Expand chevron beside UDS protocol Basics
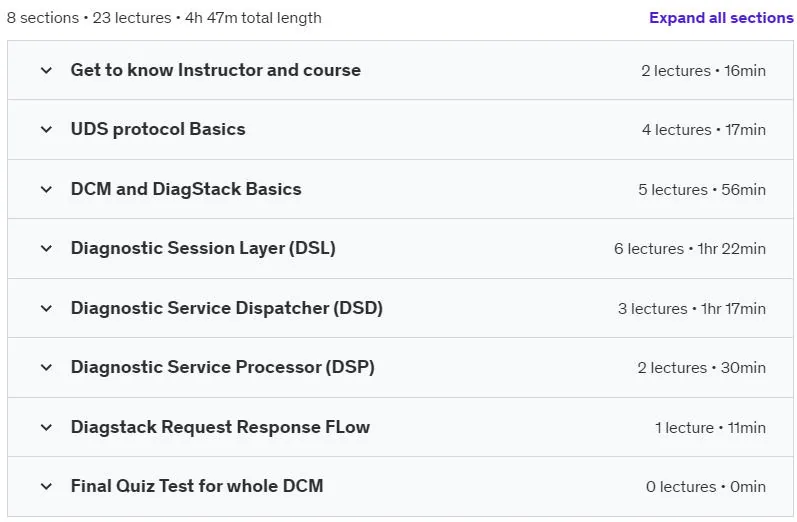797x522 pixels. (46, 130)
